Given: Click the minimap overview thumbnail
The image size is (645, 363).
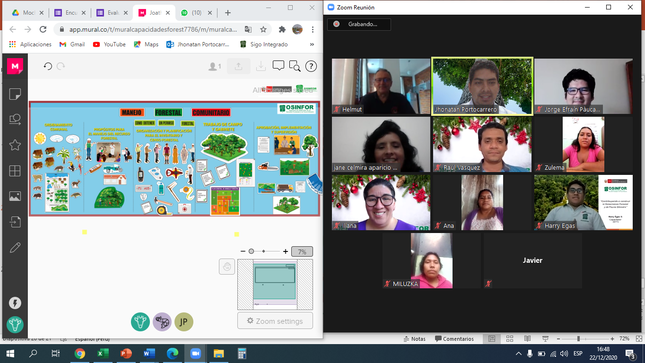Looking at the screenshot, I should coord(275,284).
